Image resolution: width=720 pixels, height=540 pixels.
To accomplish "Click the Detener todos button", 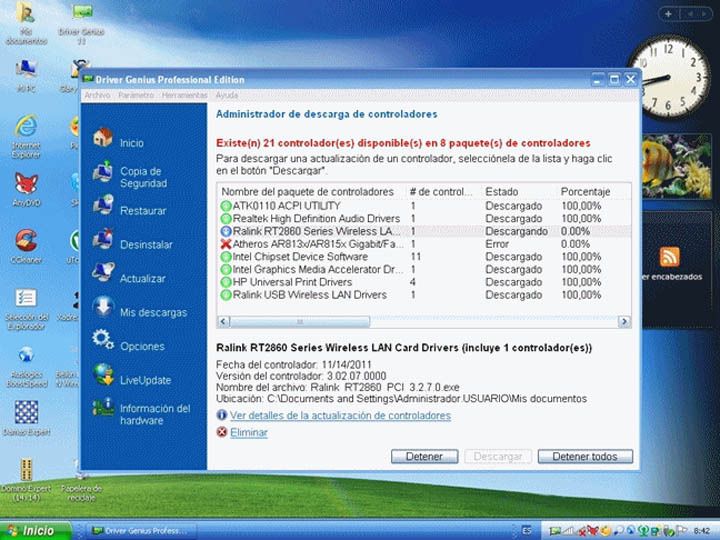I will pos(585,456).
